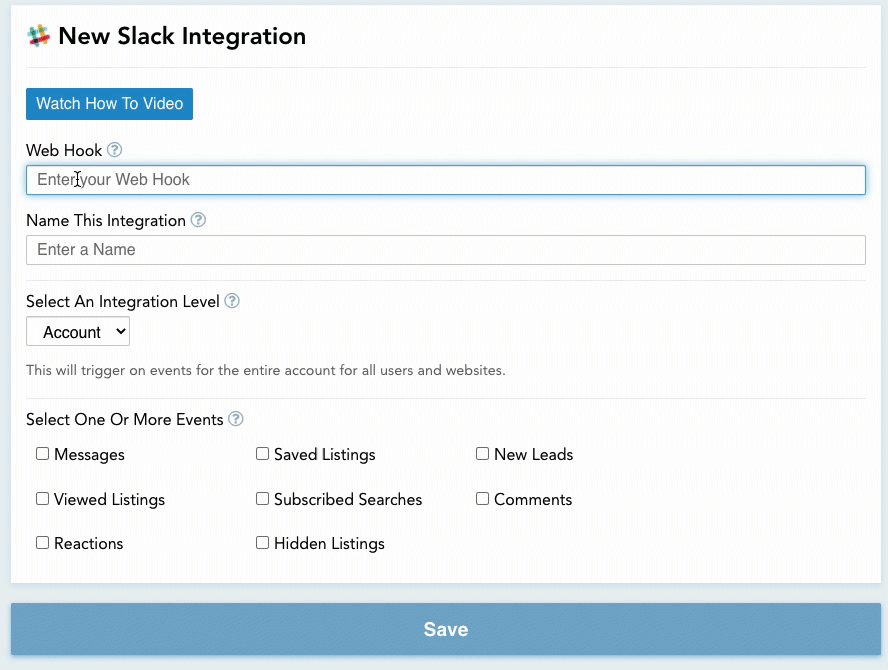Click the New Slack Integration heading
888x670 pixels.
(x=182, y=36)
